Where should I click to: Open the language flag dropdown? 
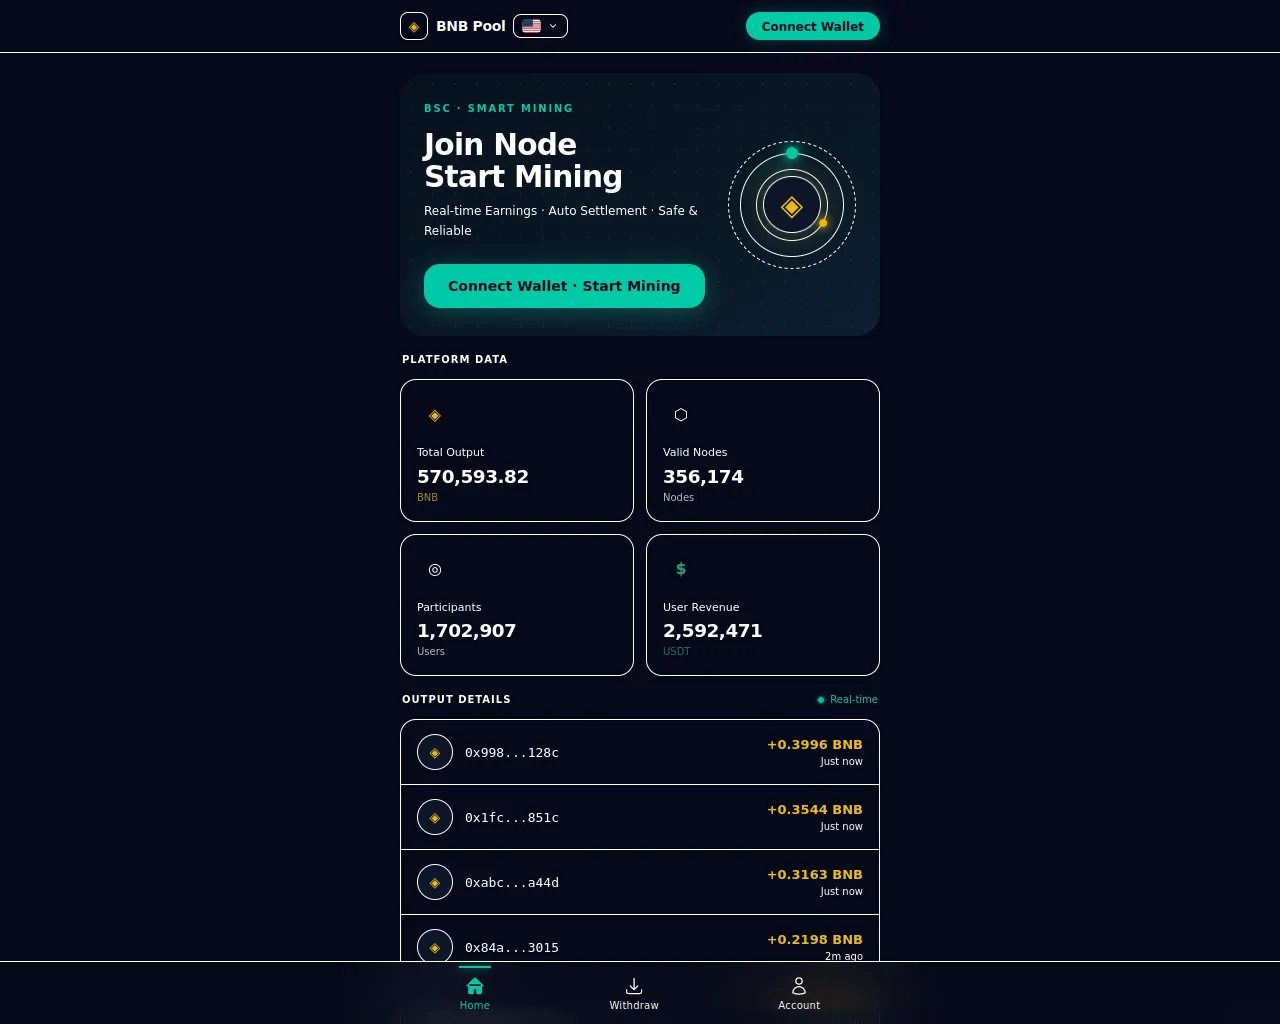point(540,26)
